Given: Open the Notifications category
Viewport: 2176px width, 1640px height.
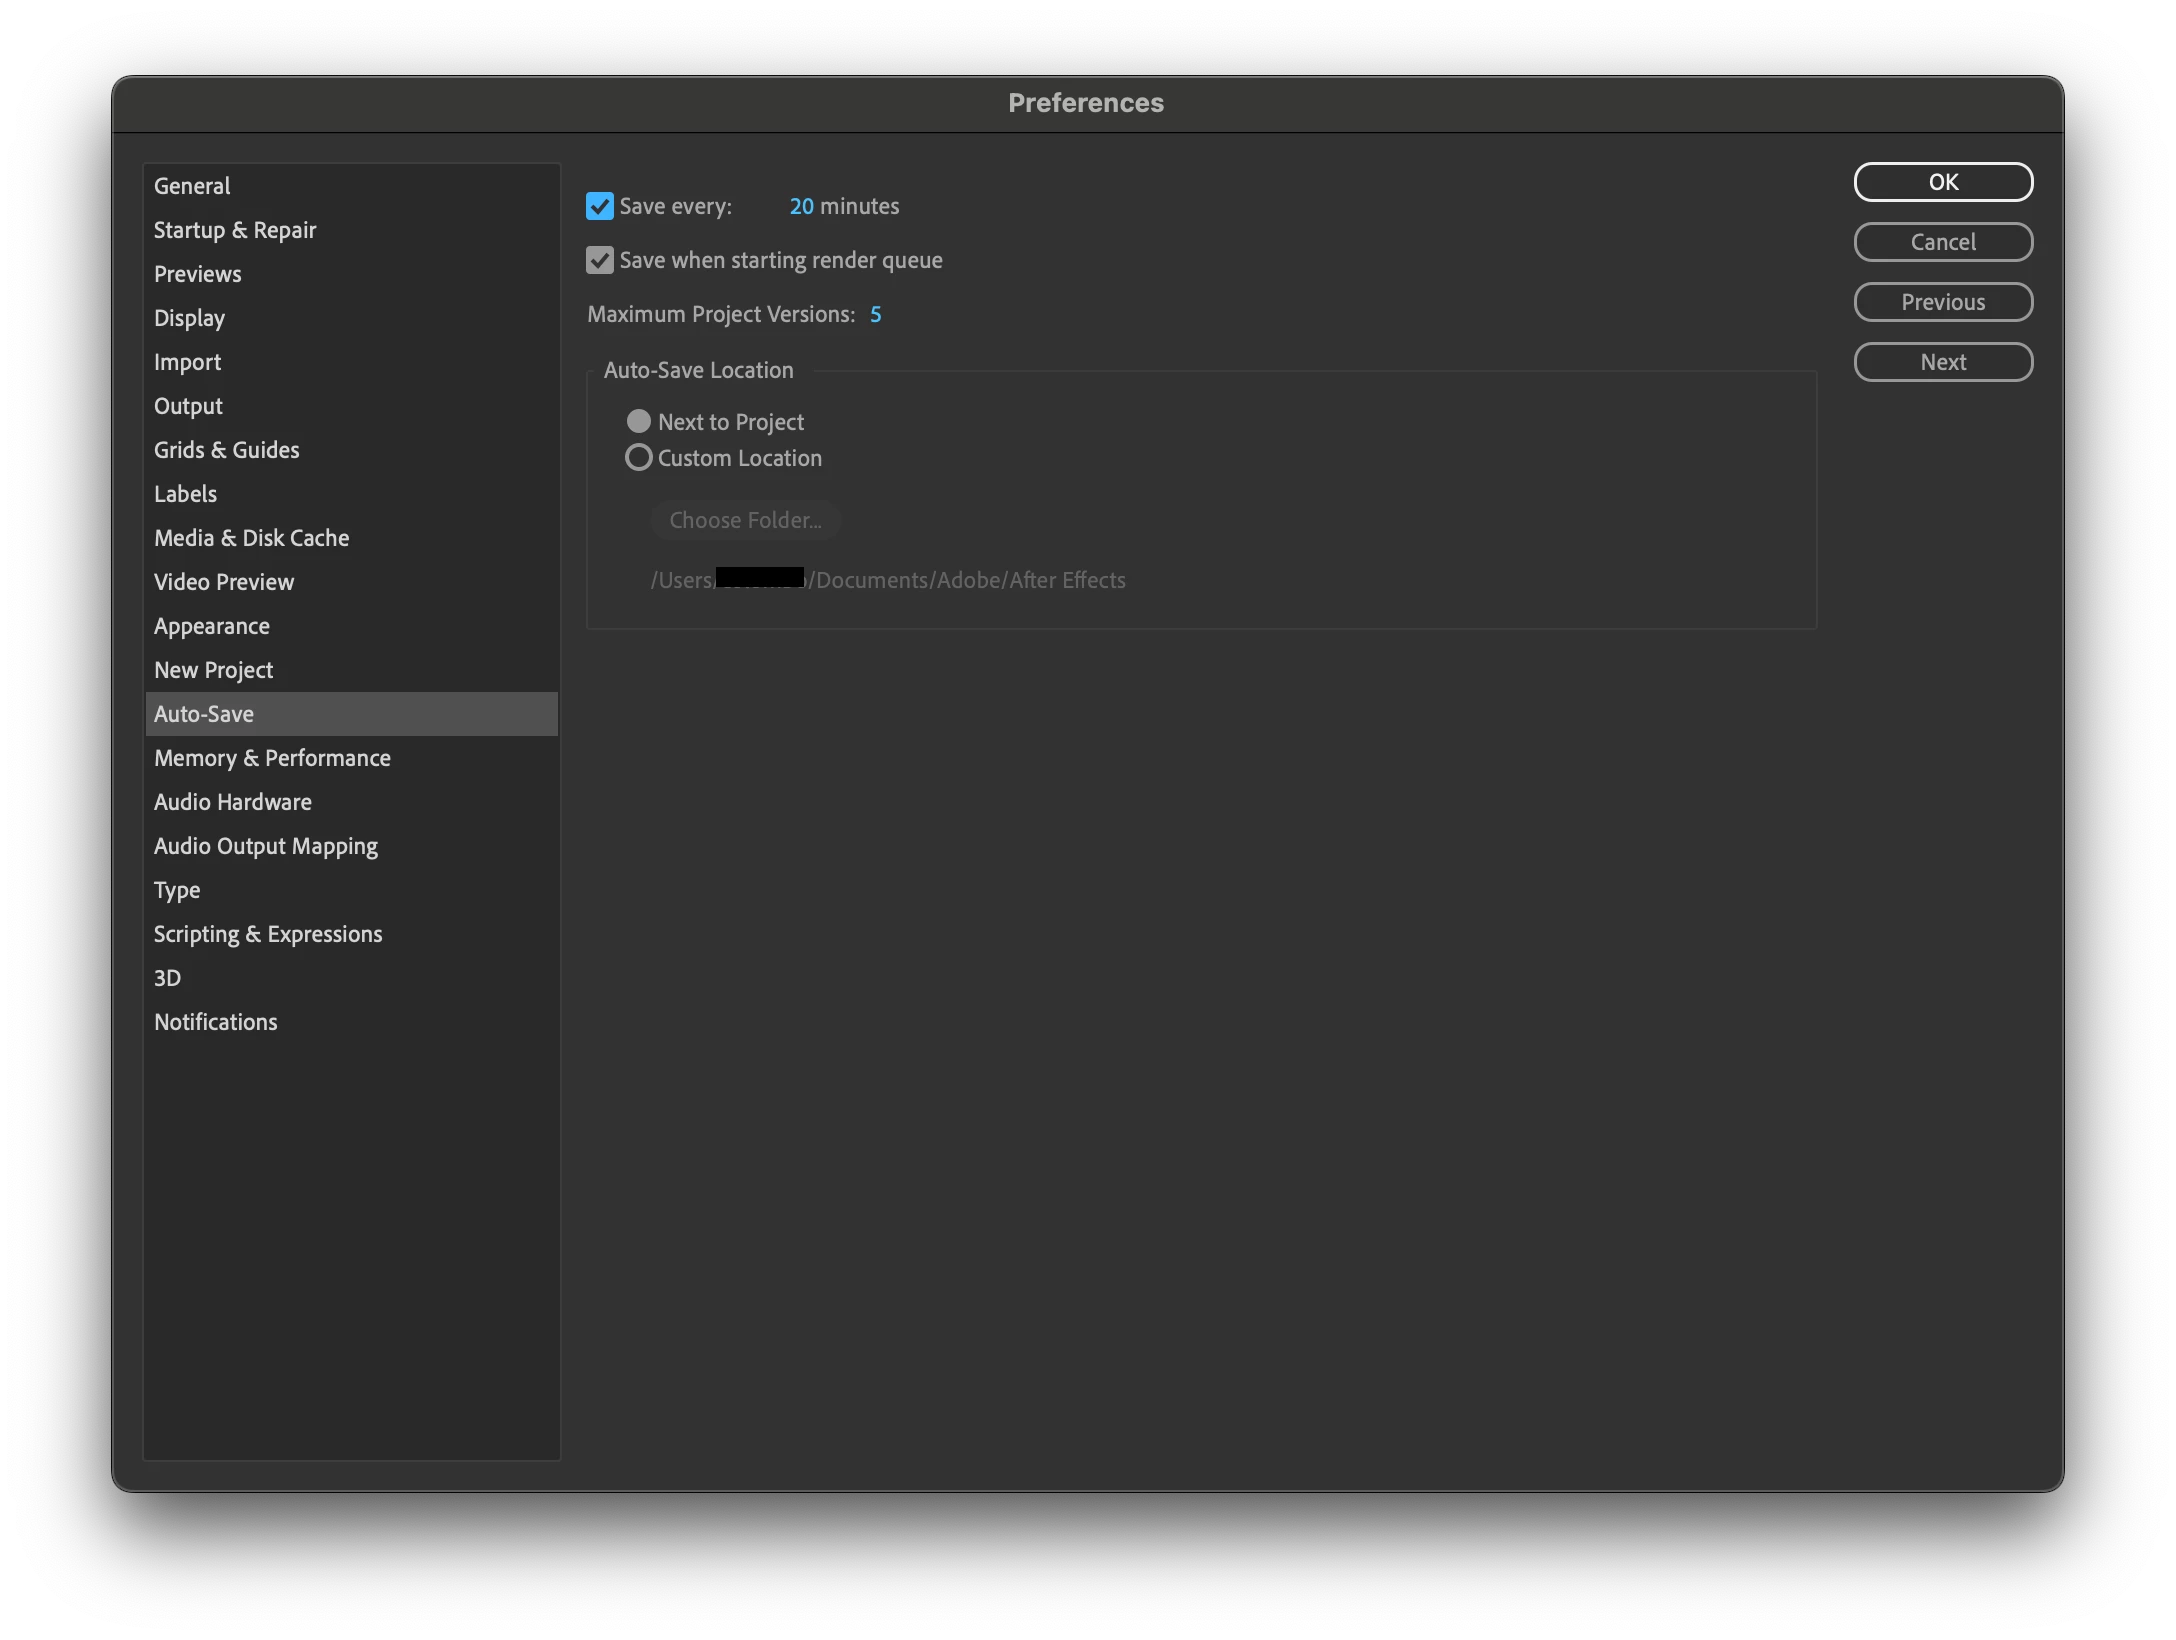Looking at the screenshot, I should pyautogui.click(x=216, y=1022).
